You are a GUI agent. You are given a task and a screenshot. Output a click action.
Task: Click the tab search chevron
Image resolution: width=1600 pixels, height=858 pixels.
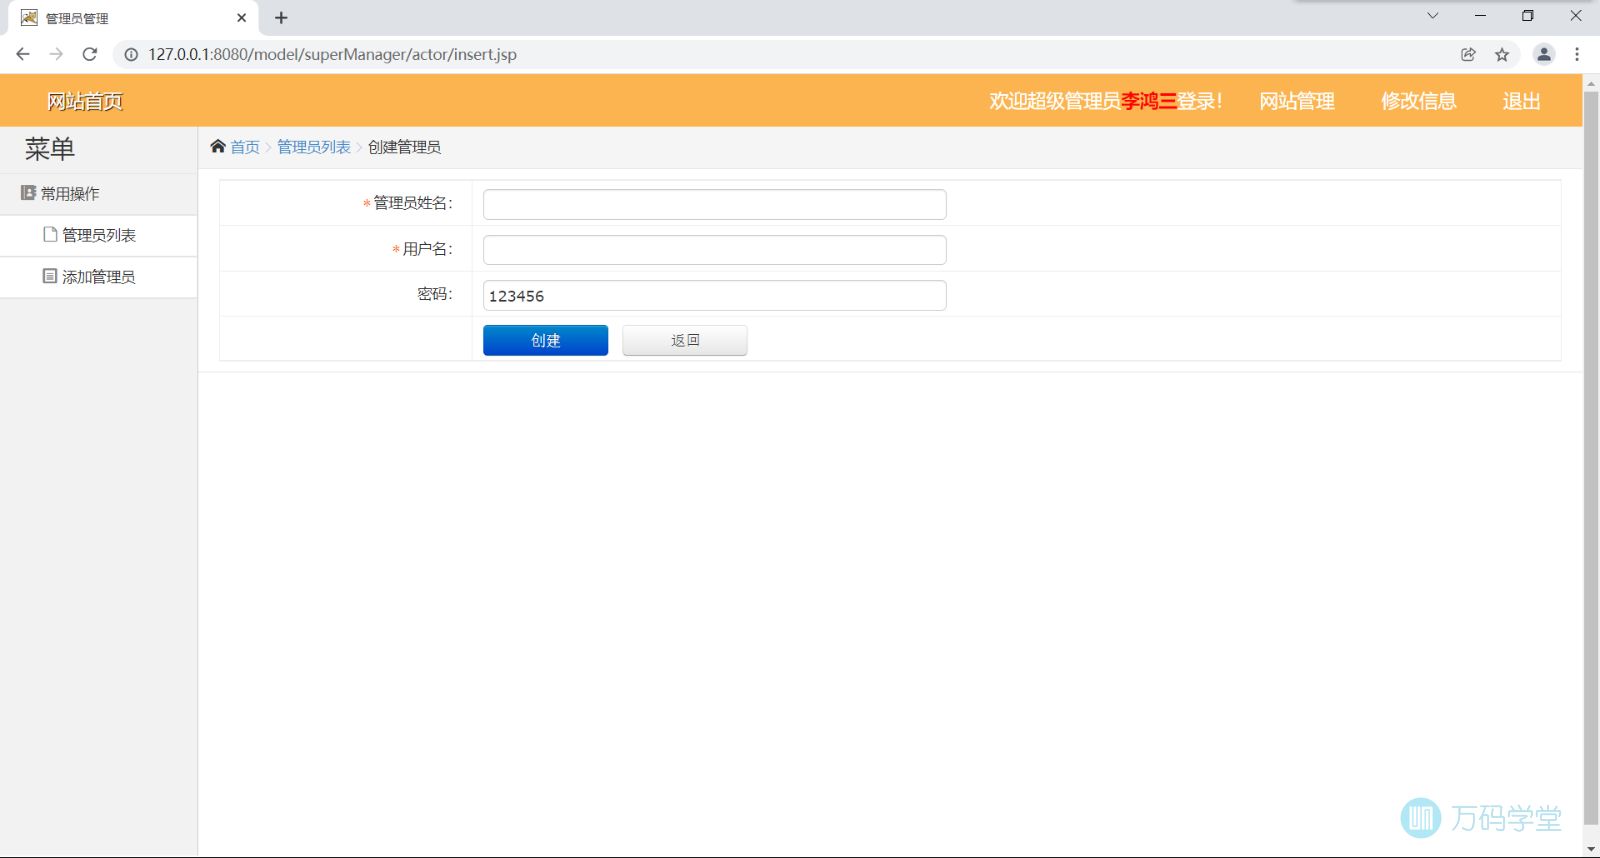1432,16
